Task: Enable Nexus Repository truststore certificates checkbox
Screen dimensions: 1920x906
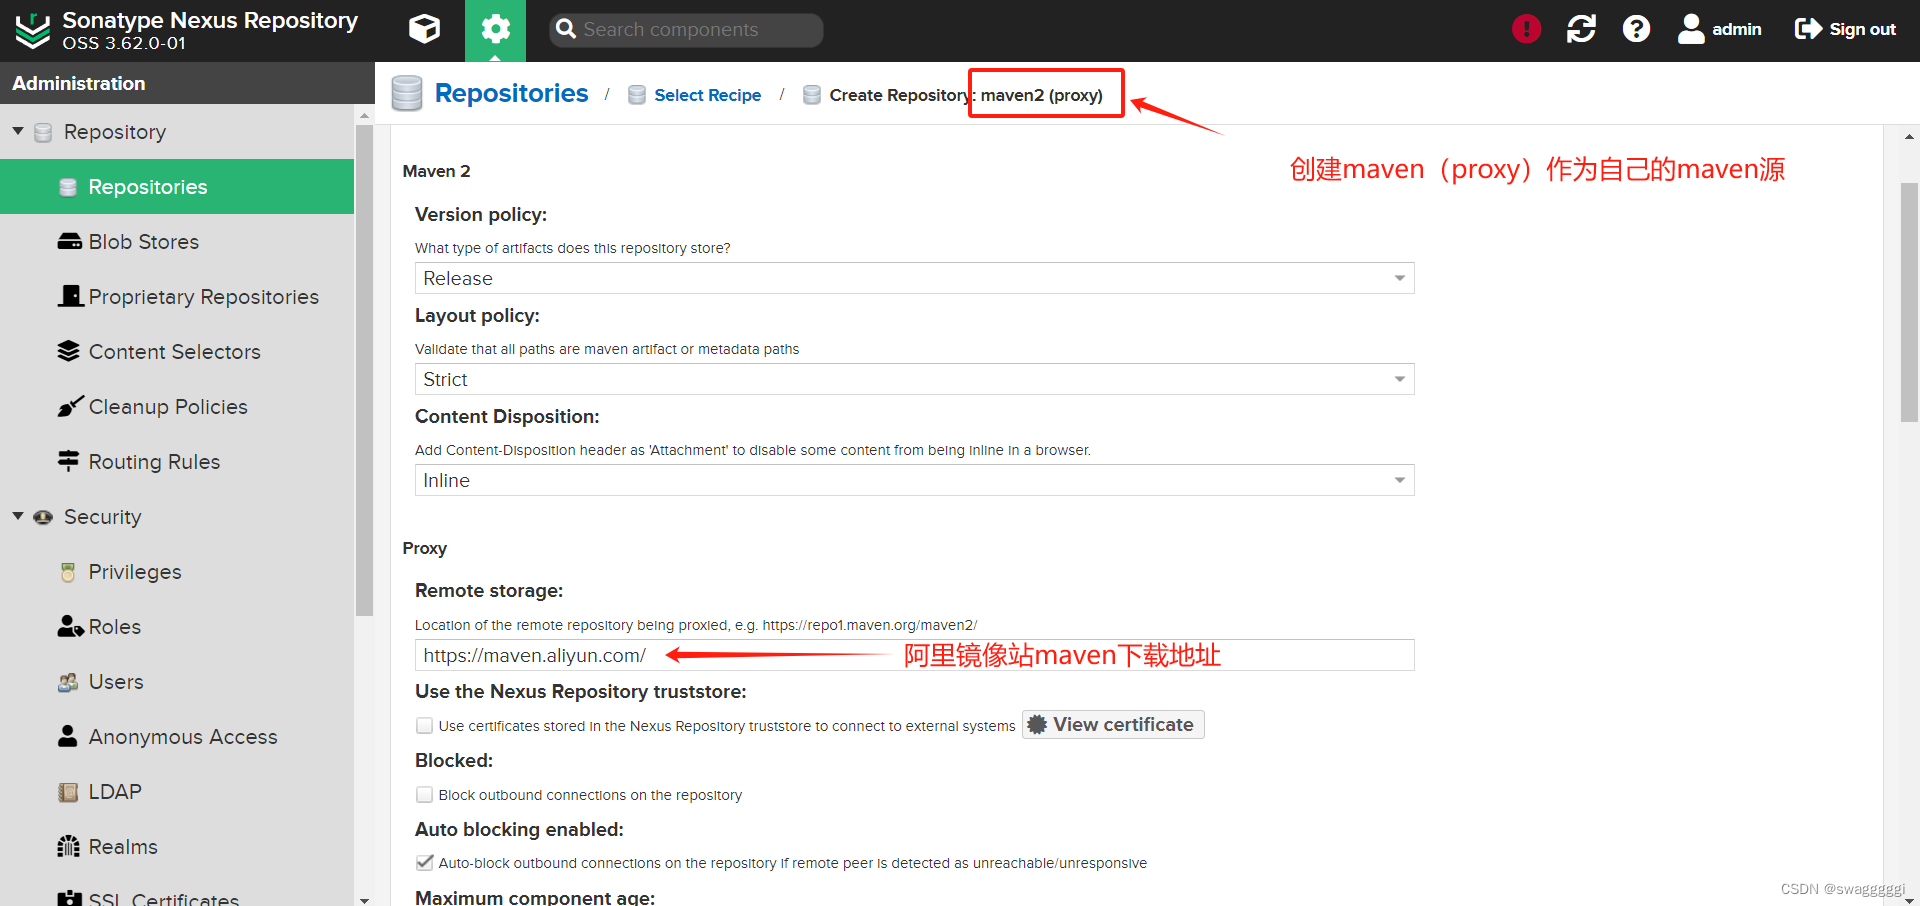Action: click(424, 725)
